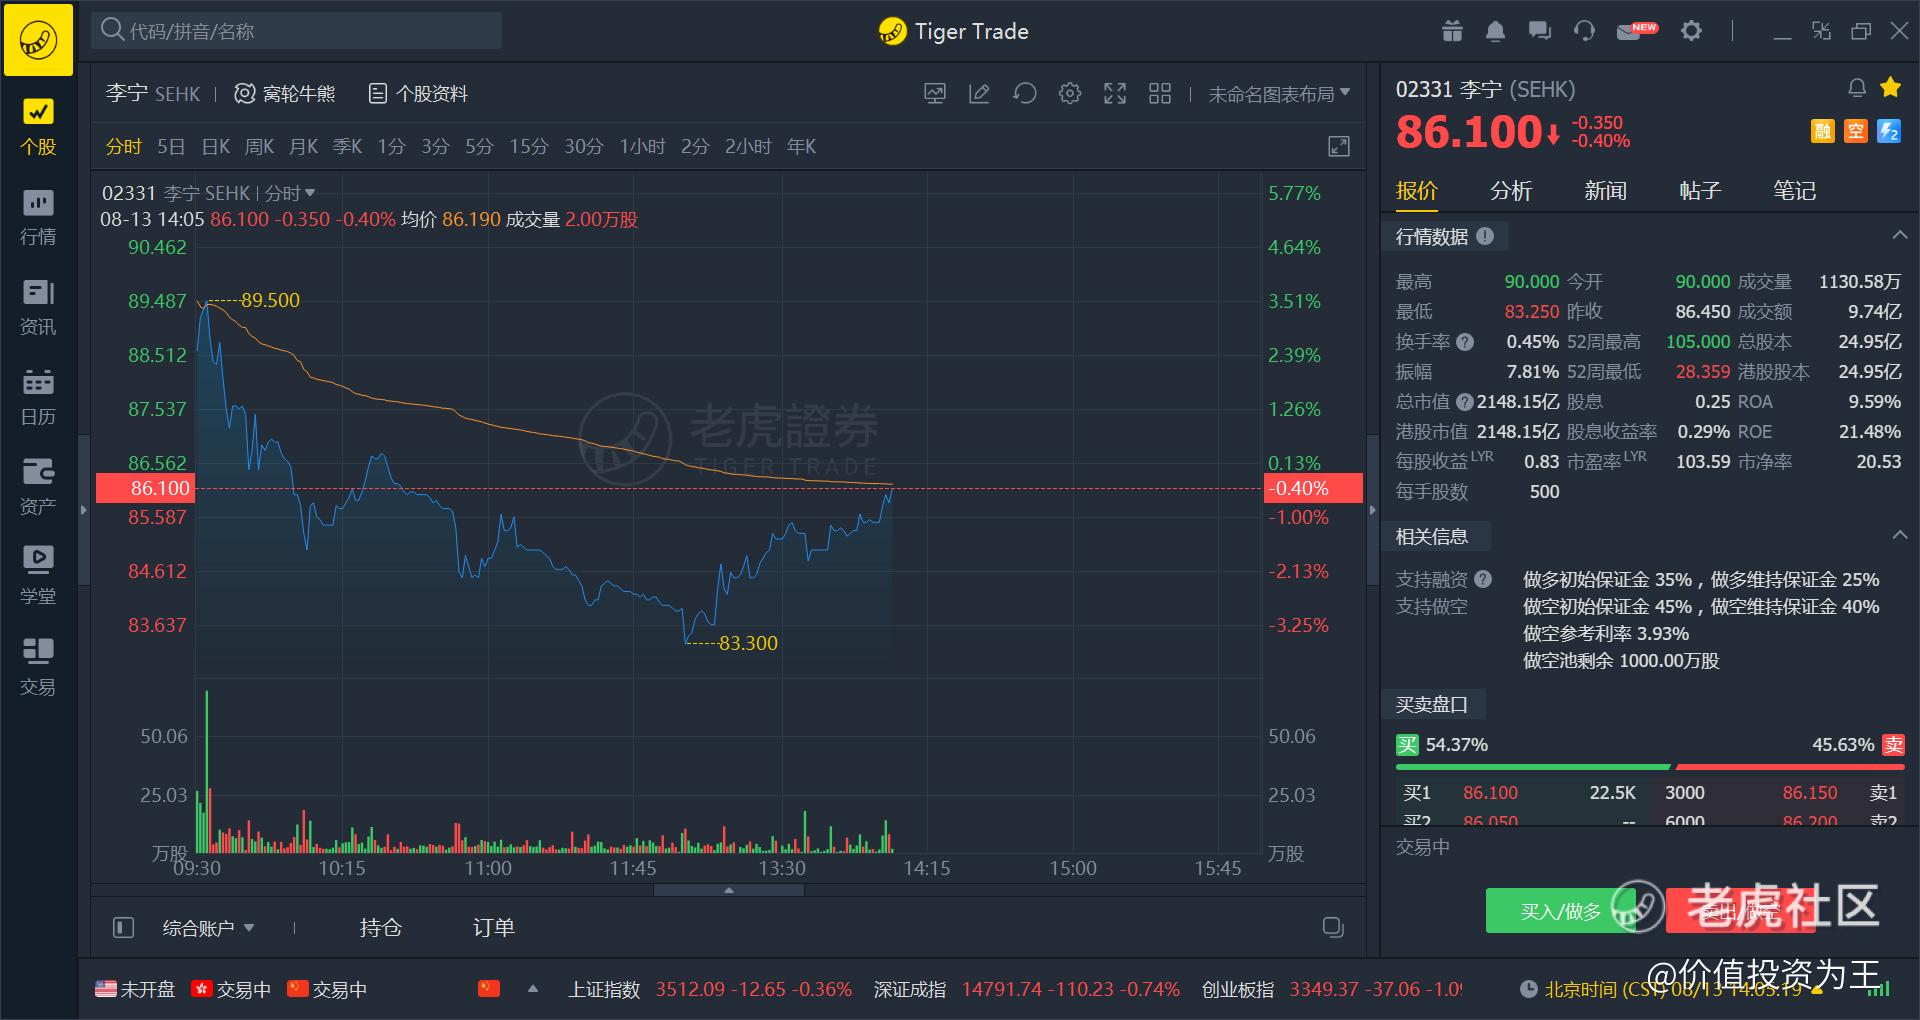Open 窝轮牛熊 warrants link
This screenshot has width=1920, height=1020.
(x=285, y=94)
